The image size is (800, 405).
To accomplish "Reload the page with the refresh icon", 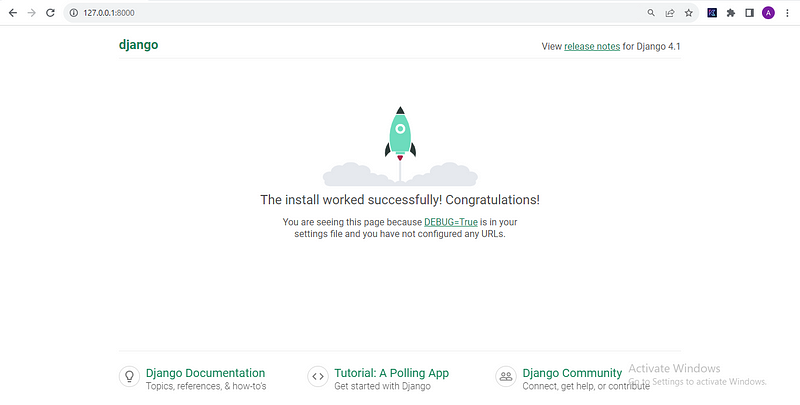I will 50,13.
